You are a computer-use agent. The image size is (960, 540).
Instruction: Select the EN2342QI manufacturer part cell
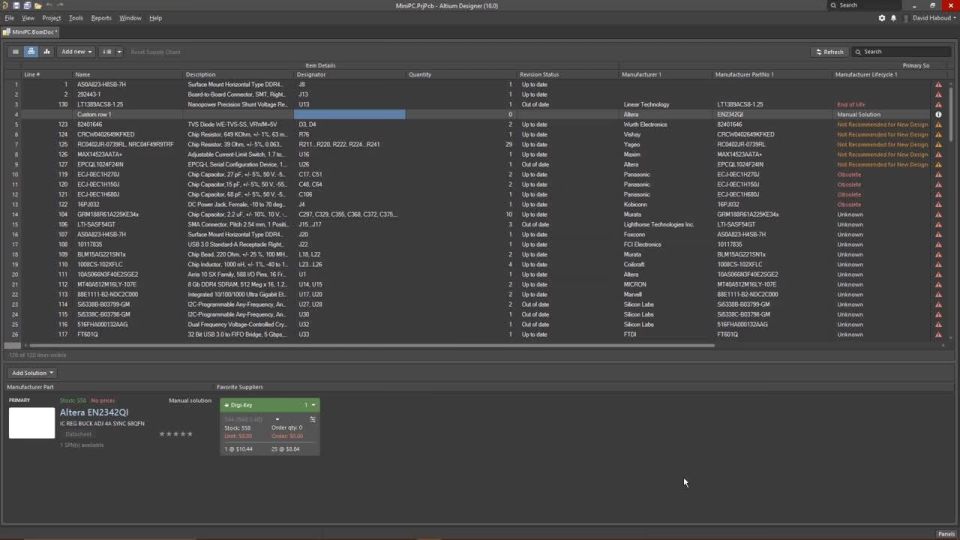tap(773, 114)
